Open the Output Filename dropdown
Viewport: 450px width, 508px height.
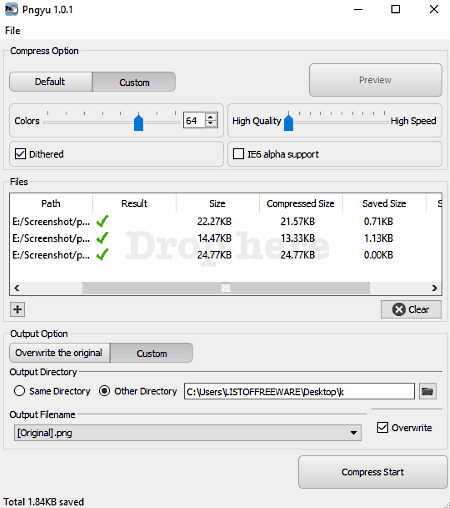pos(188,433)
